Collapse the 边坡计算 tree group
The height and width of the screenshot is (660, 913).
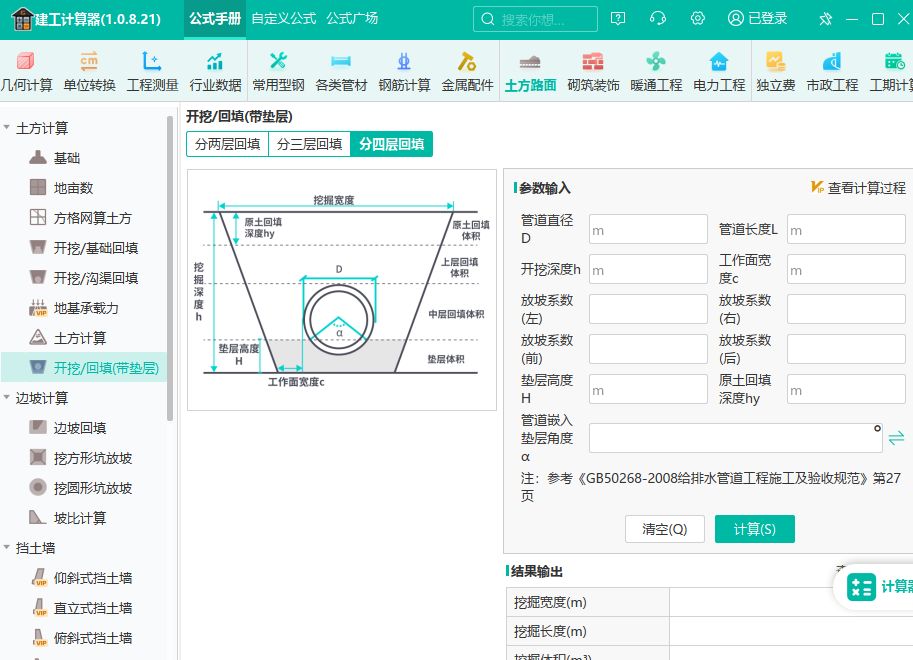point(7,398)
